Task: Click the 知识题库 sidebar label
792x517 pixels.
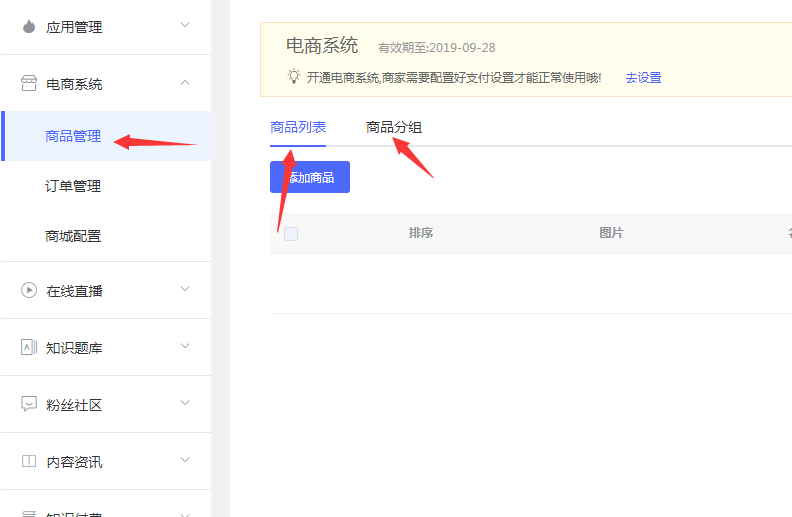Action: [x=74, y=348]
